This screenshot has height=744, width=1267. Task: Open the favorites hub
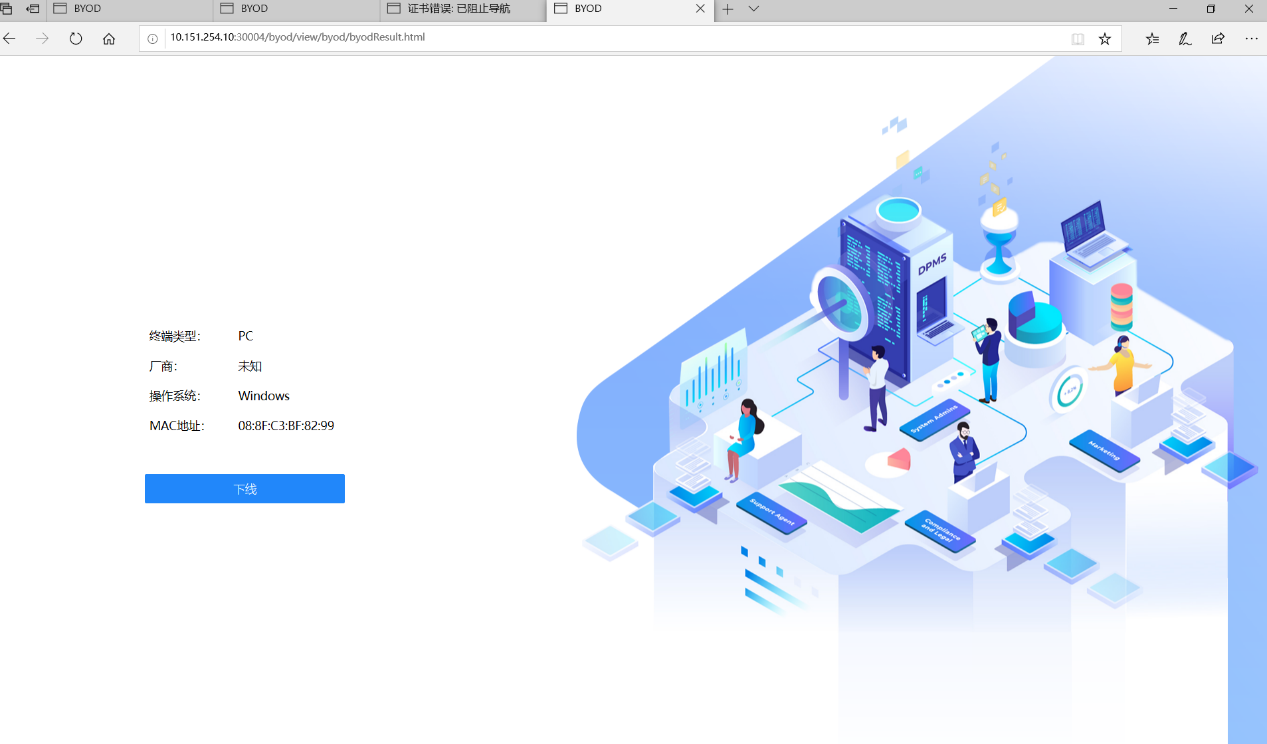[1153, 39]
